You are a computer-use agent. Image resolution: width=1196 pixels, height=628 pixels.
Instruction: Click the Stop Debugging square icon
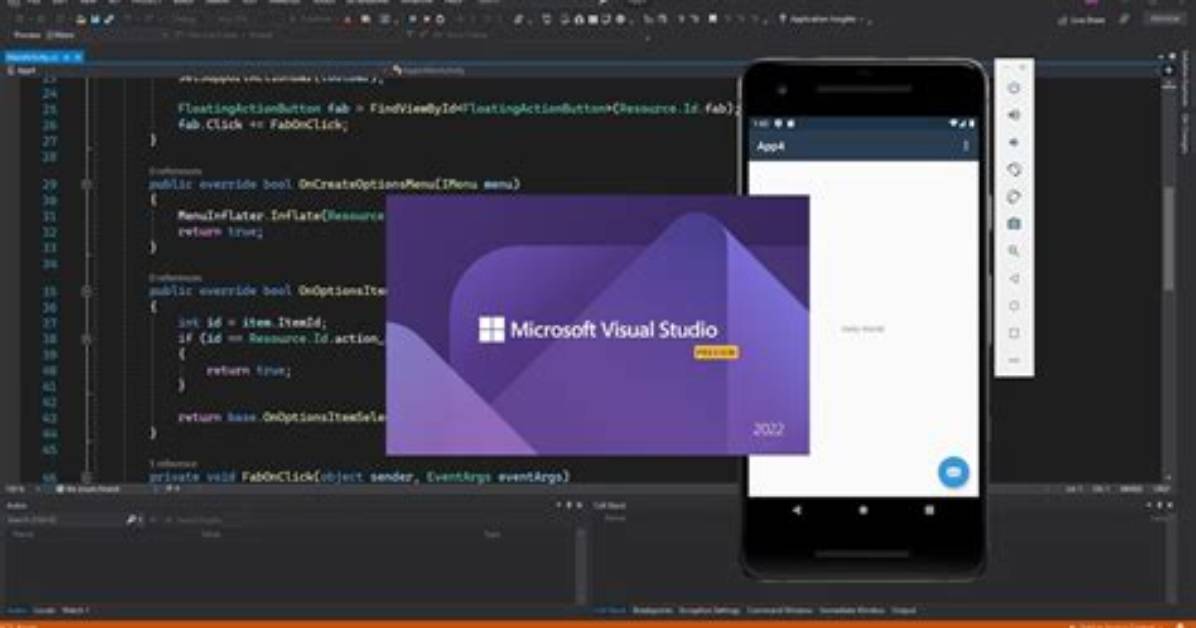pos(427,19)
